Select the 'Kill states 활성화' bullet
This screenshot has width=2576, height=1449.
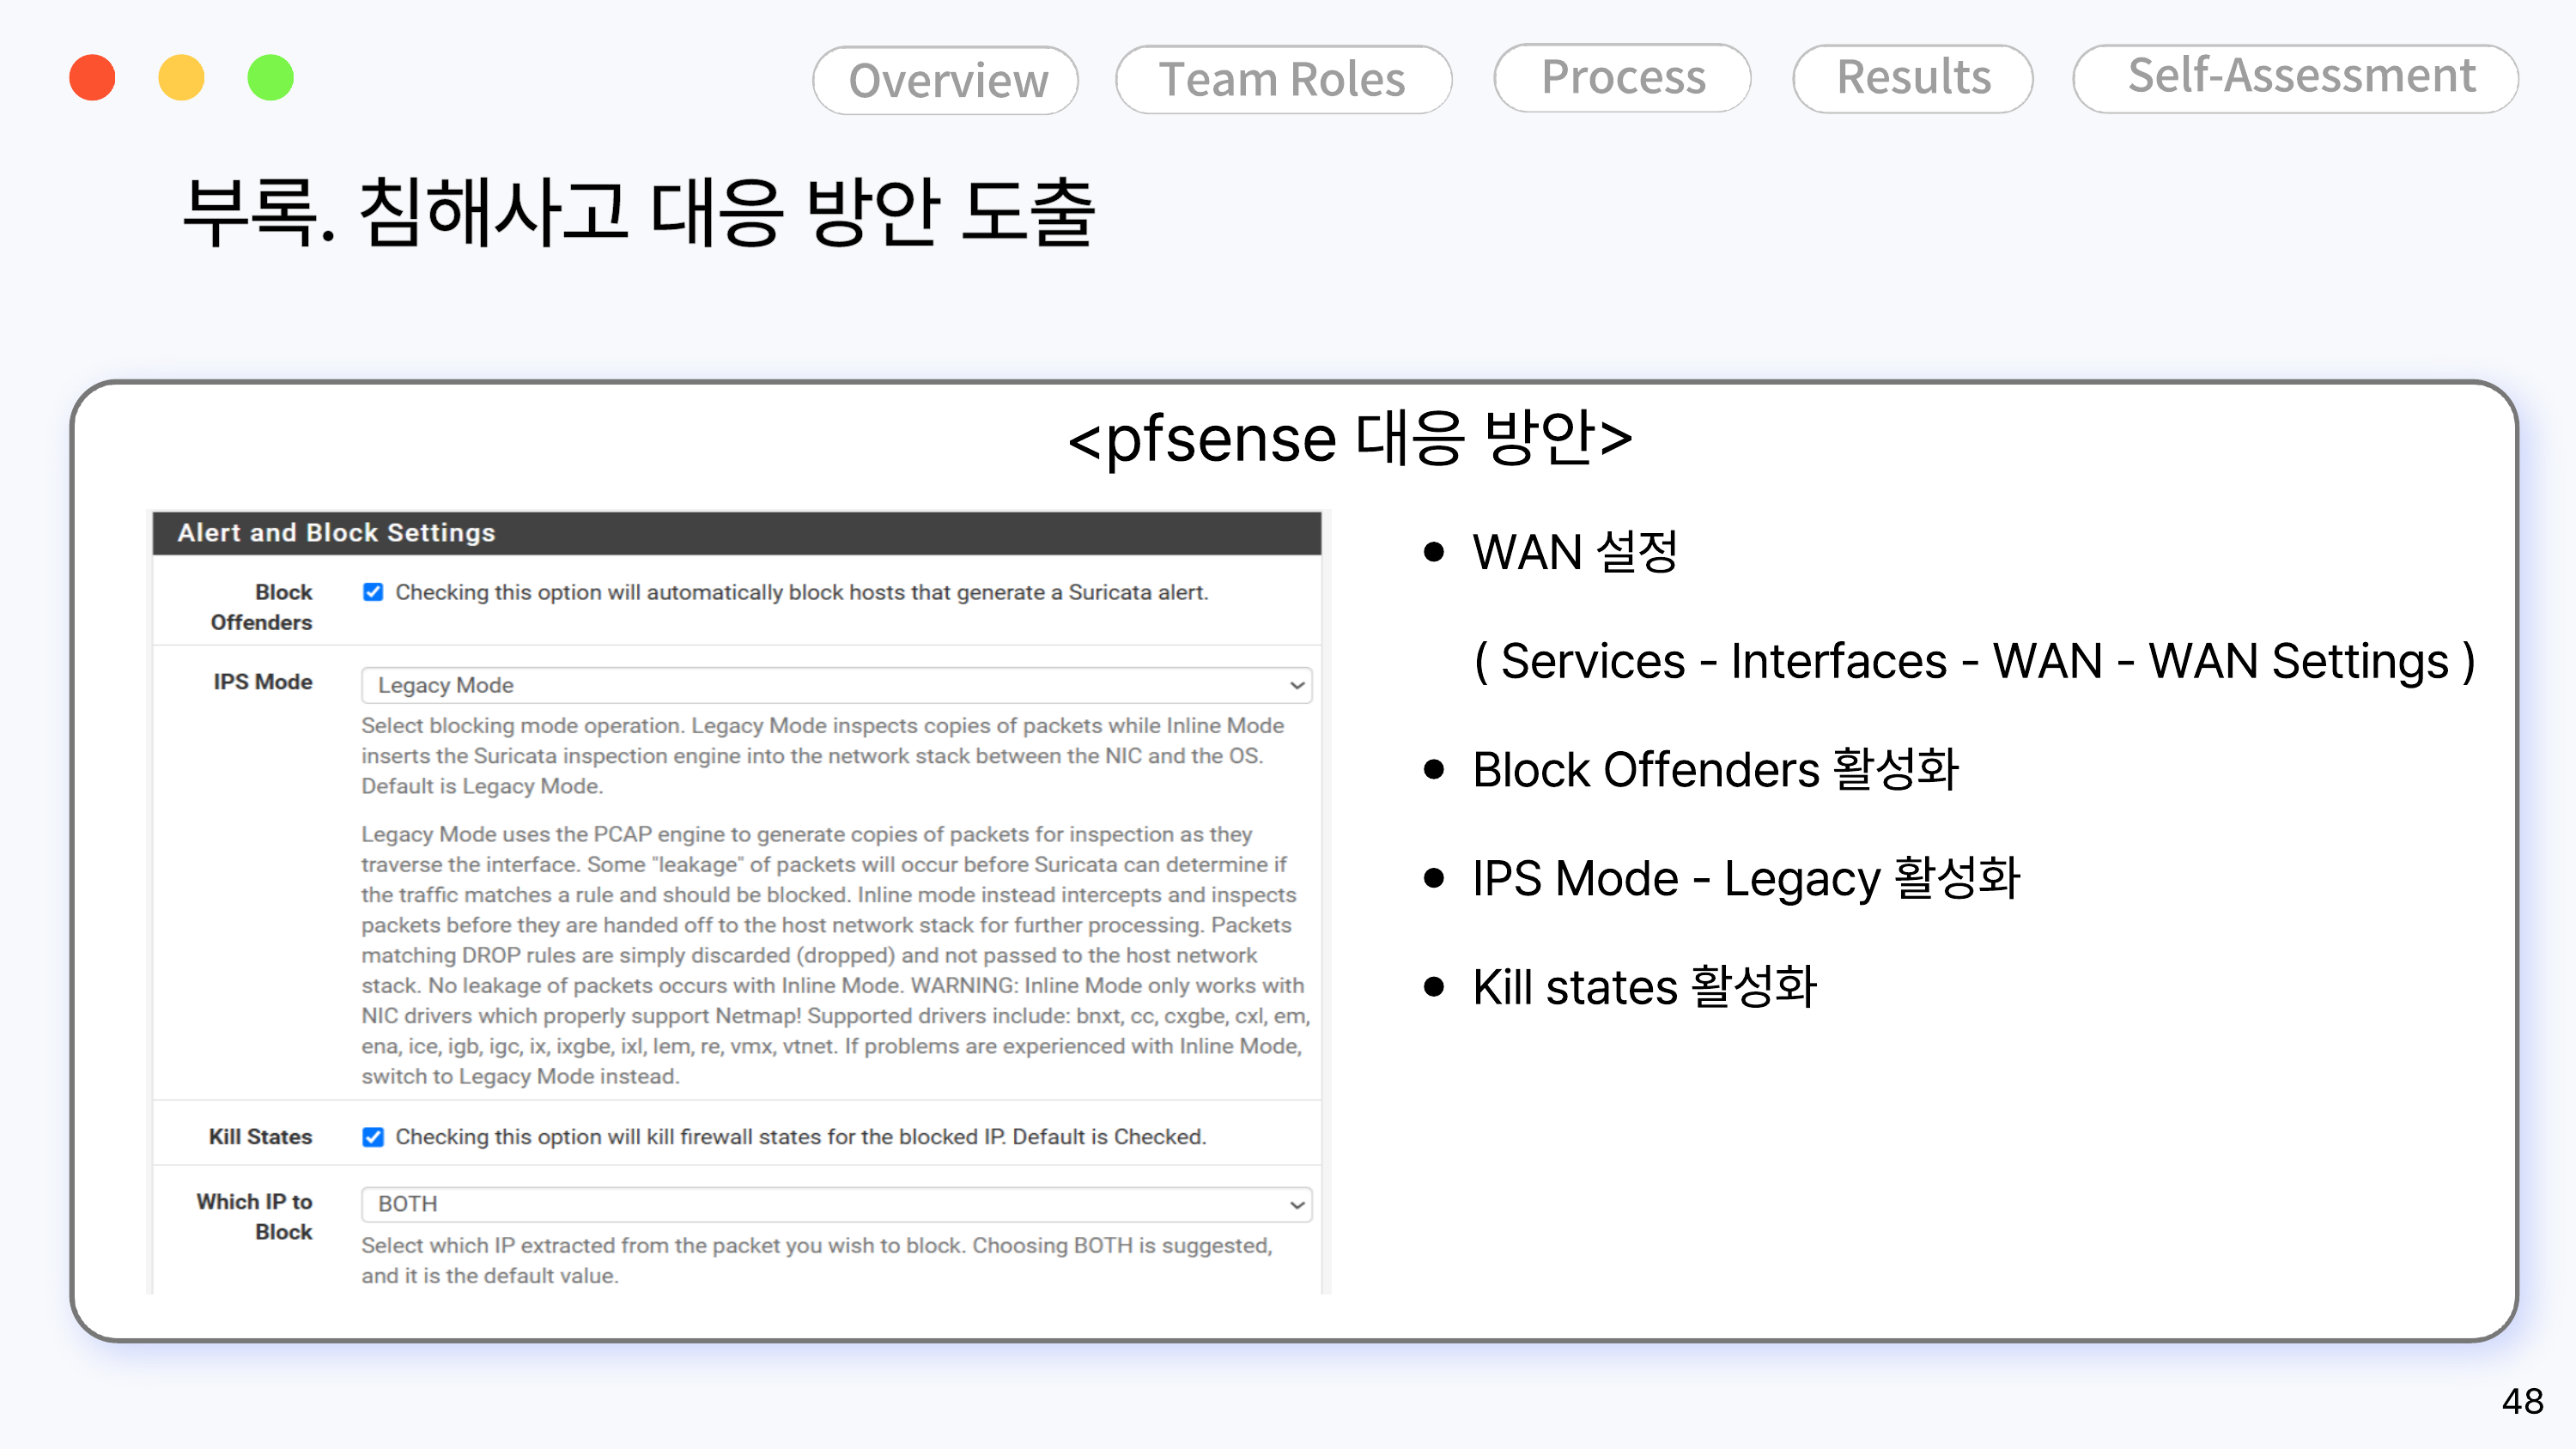[x=1644, y=988]
